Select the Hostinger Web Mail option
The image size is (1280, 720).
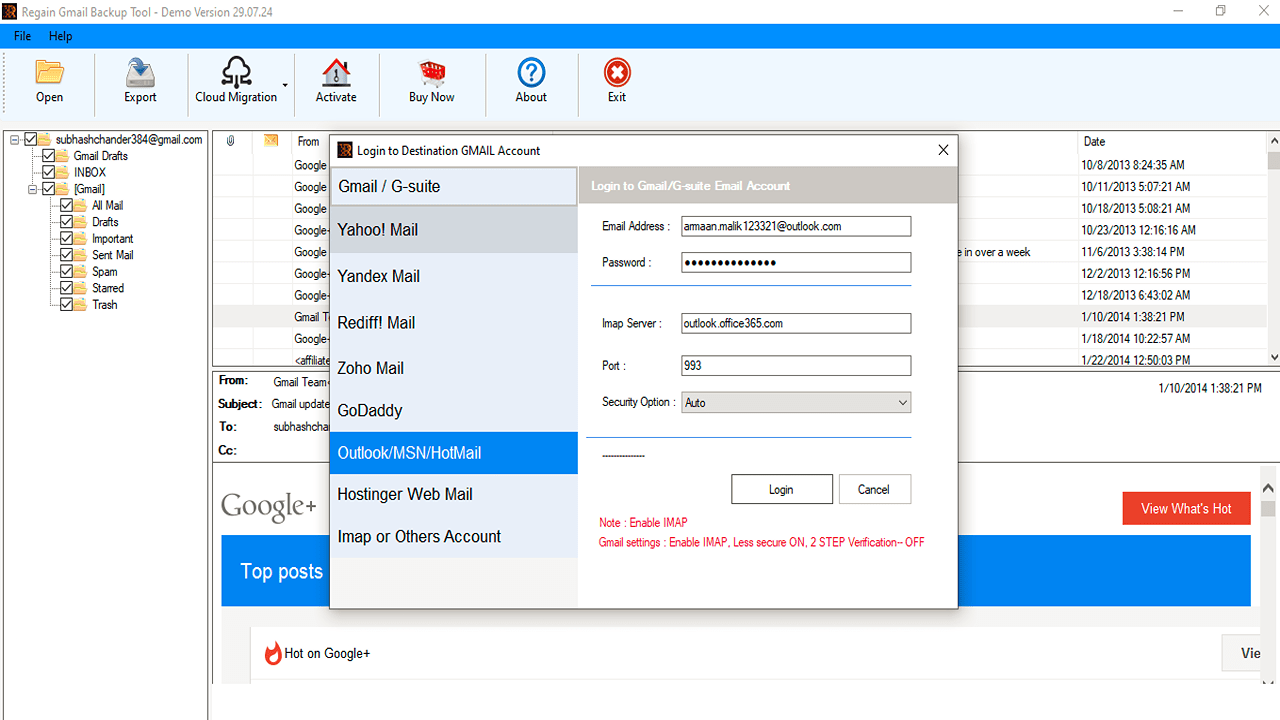pyautogui.click(x=453, y=494)
